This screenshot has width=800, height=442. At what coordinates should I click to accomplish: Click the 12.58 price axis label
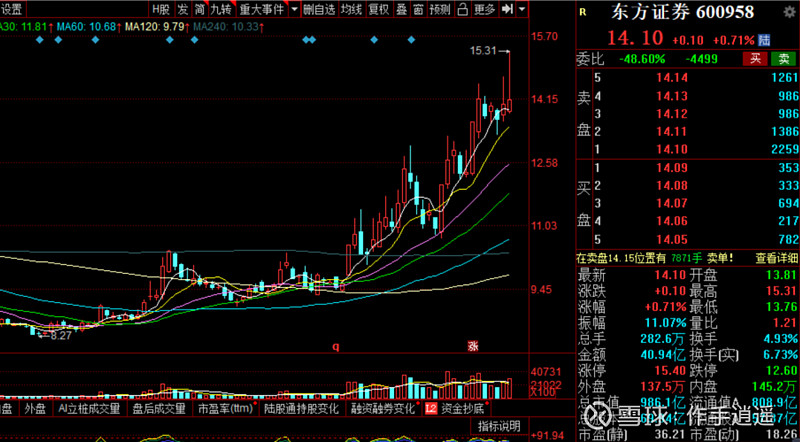point(544,163)
